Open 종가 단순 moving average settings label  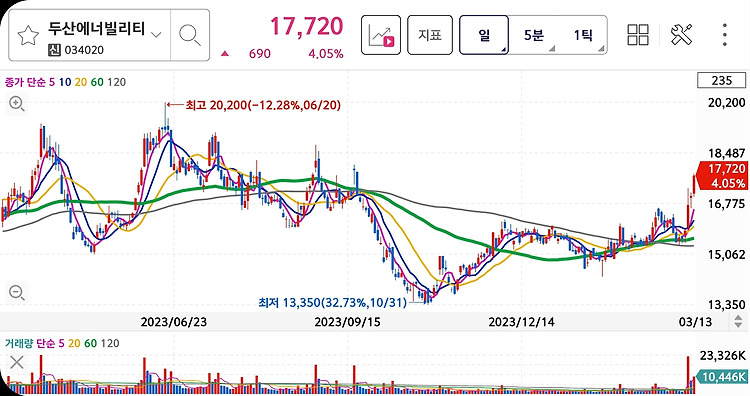click(25, 82)
